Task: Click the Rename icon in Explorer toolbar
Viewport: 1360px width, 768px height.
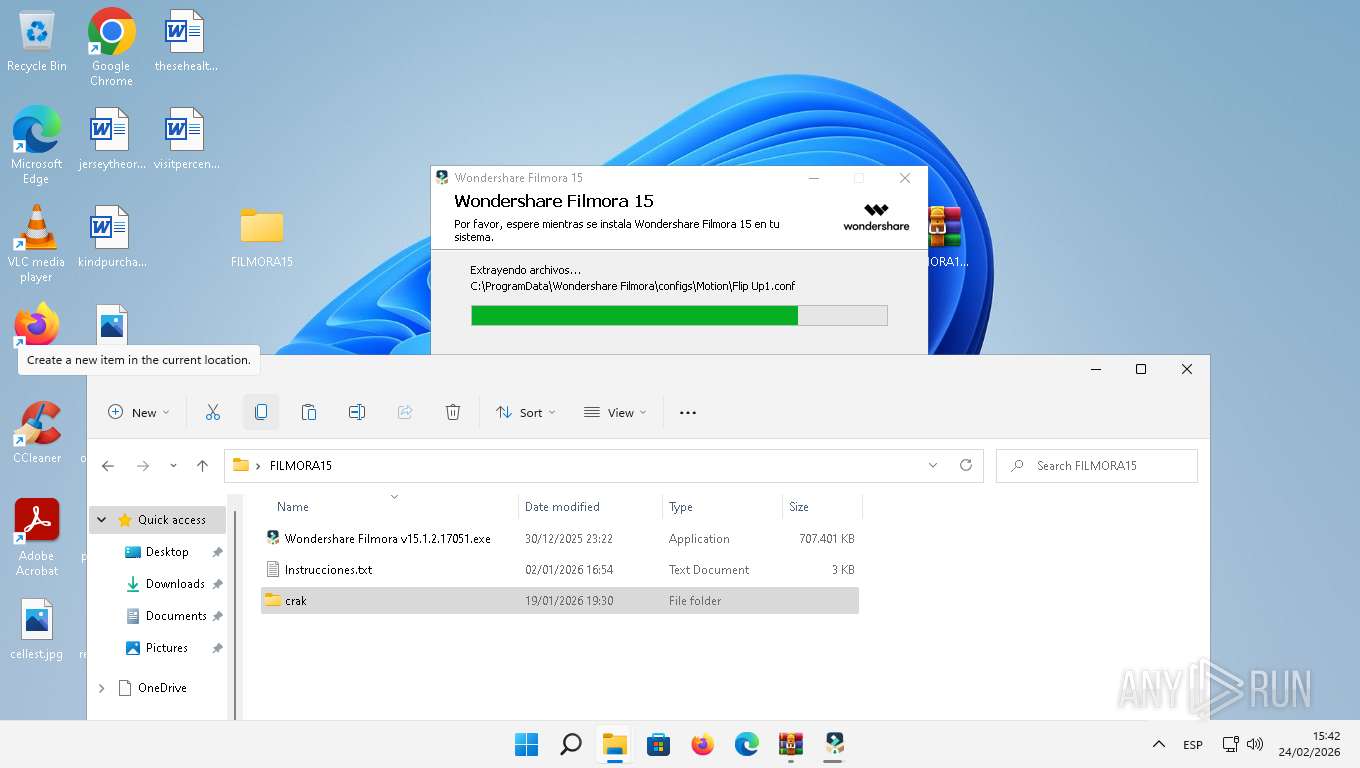Action: click(x=357, y=412)
